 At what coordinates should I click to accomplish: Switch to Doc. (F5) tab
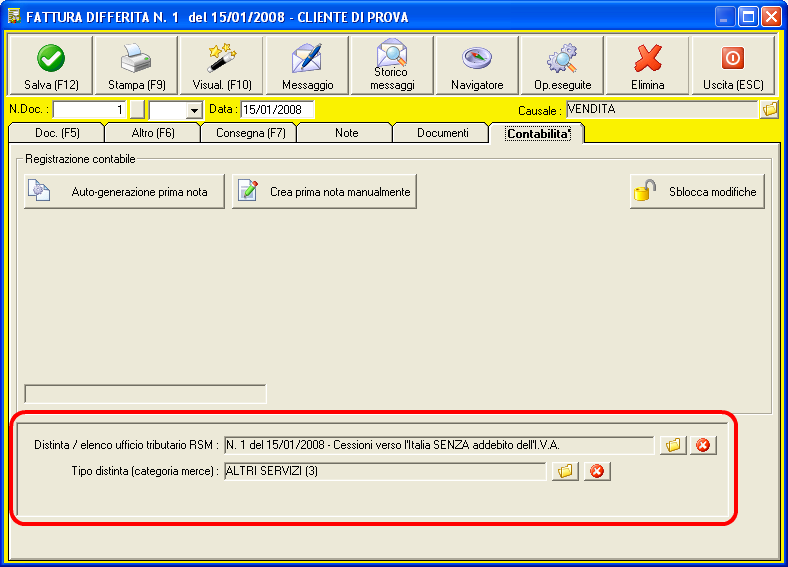click(x=57, y=133)
